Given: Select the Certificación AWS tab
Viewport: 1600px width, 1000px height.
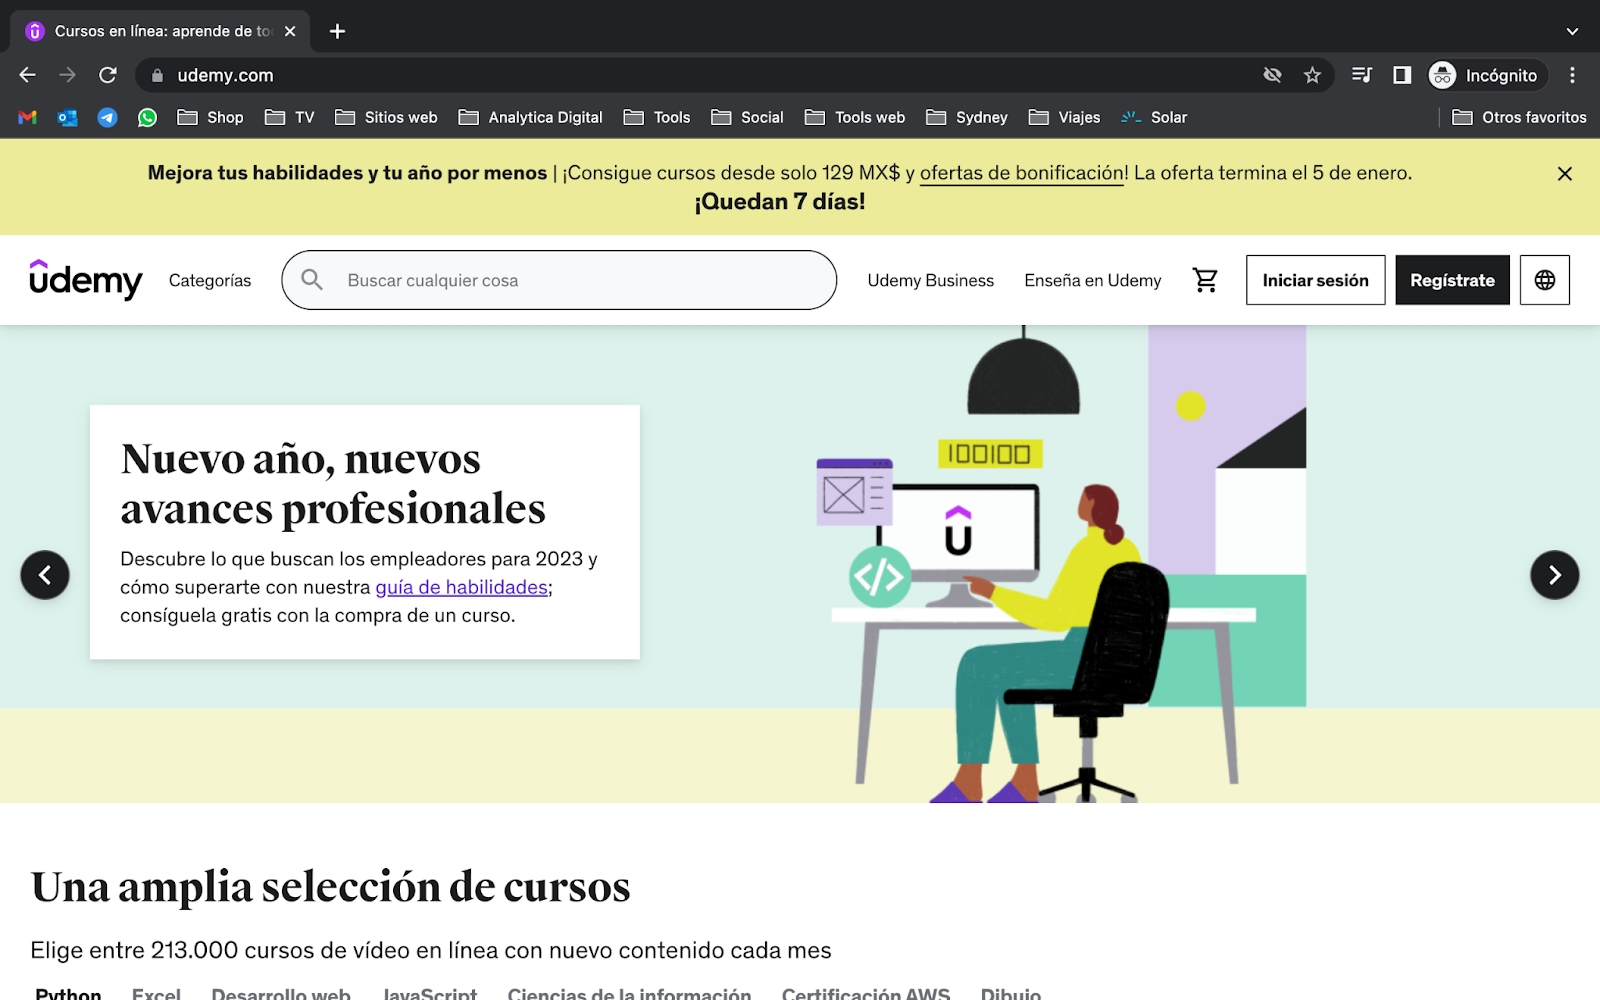Looking at the screenshot, I should coord(865,994).
